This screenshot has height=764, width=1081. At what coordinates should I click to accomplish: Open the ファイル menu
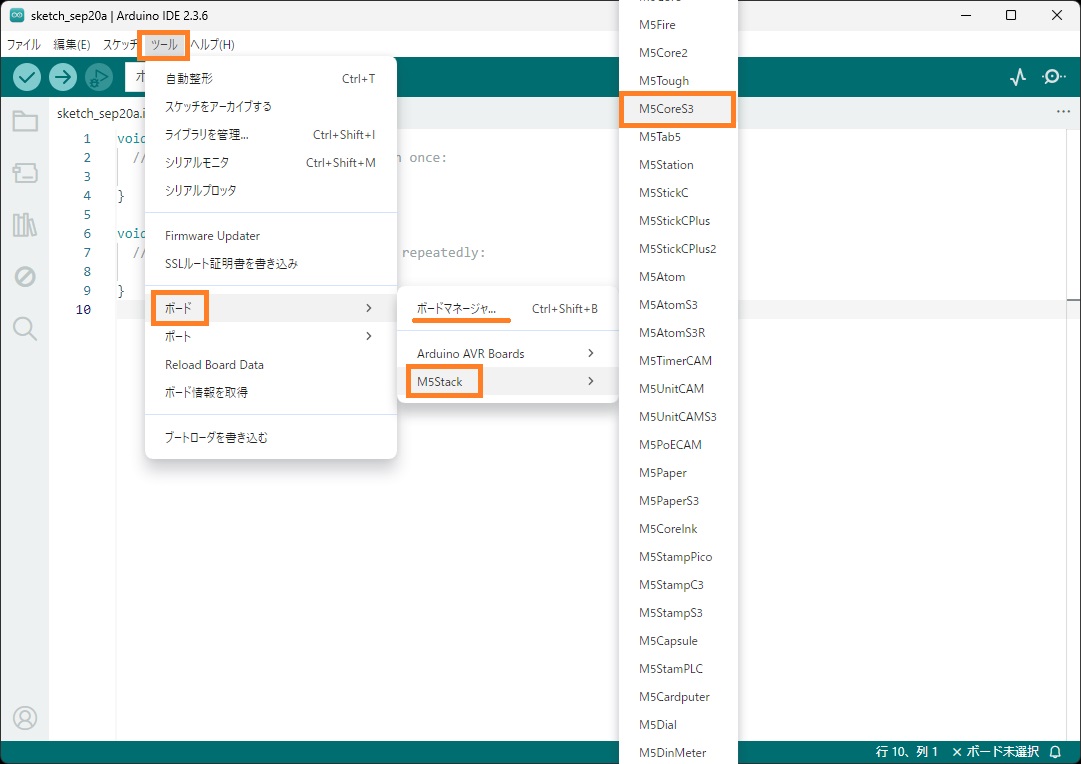24,45
